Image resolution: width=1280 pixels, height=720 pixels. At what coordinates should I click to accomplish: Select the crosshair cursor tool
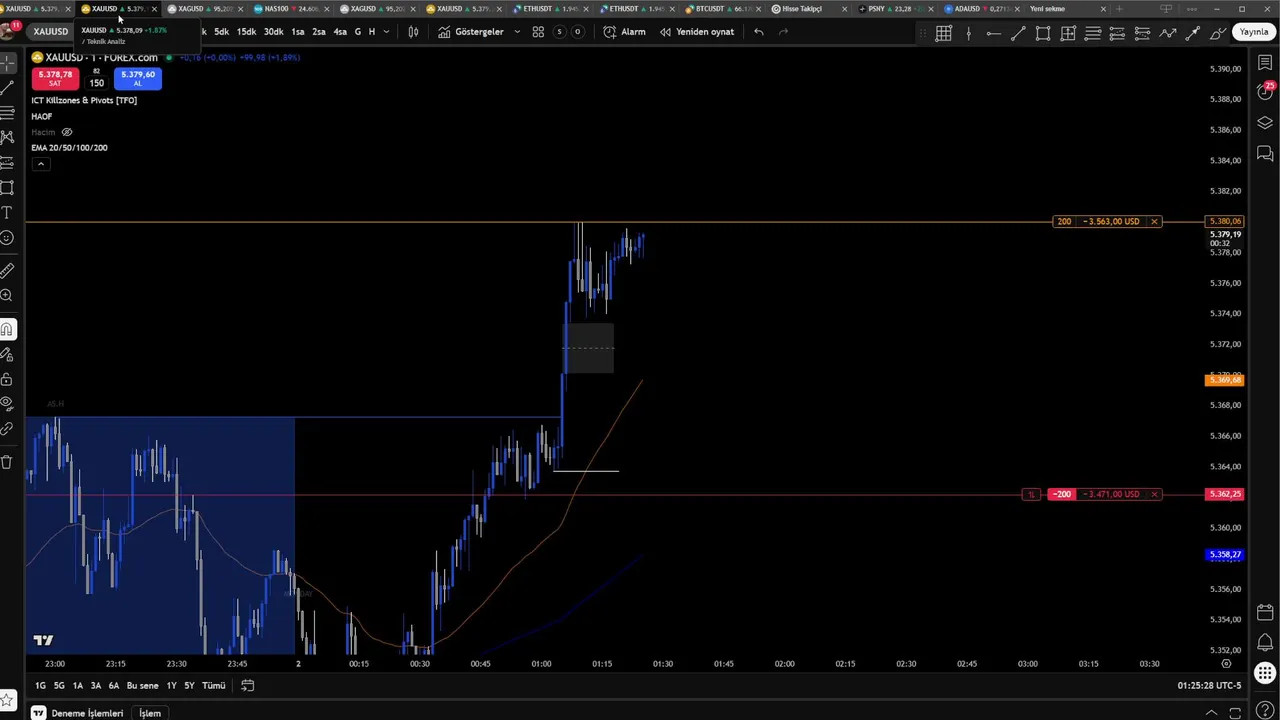(x=7, y=63)
